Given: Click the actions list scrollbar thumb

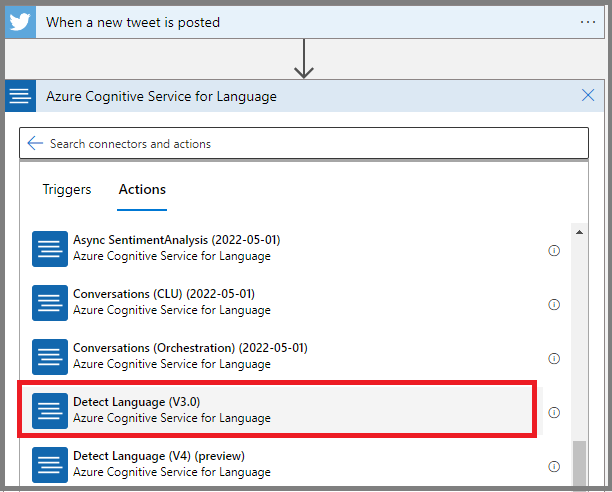Looking at the screenshot, I should [579, 464].
